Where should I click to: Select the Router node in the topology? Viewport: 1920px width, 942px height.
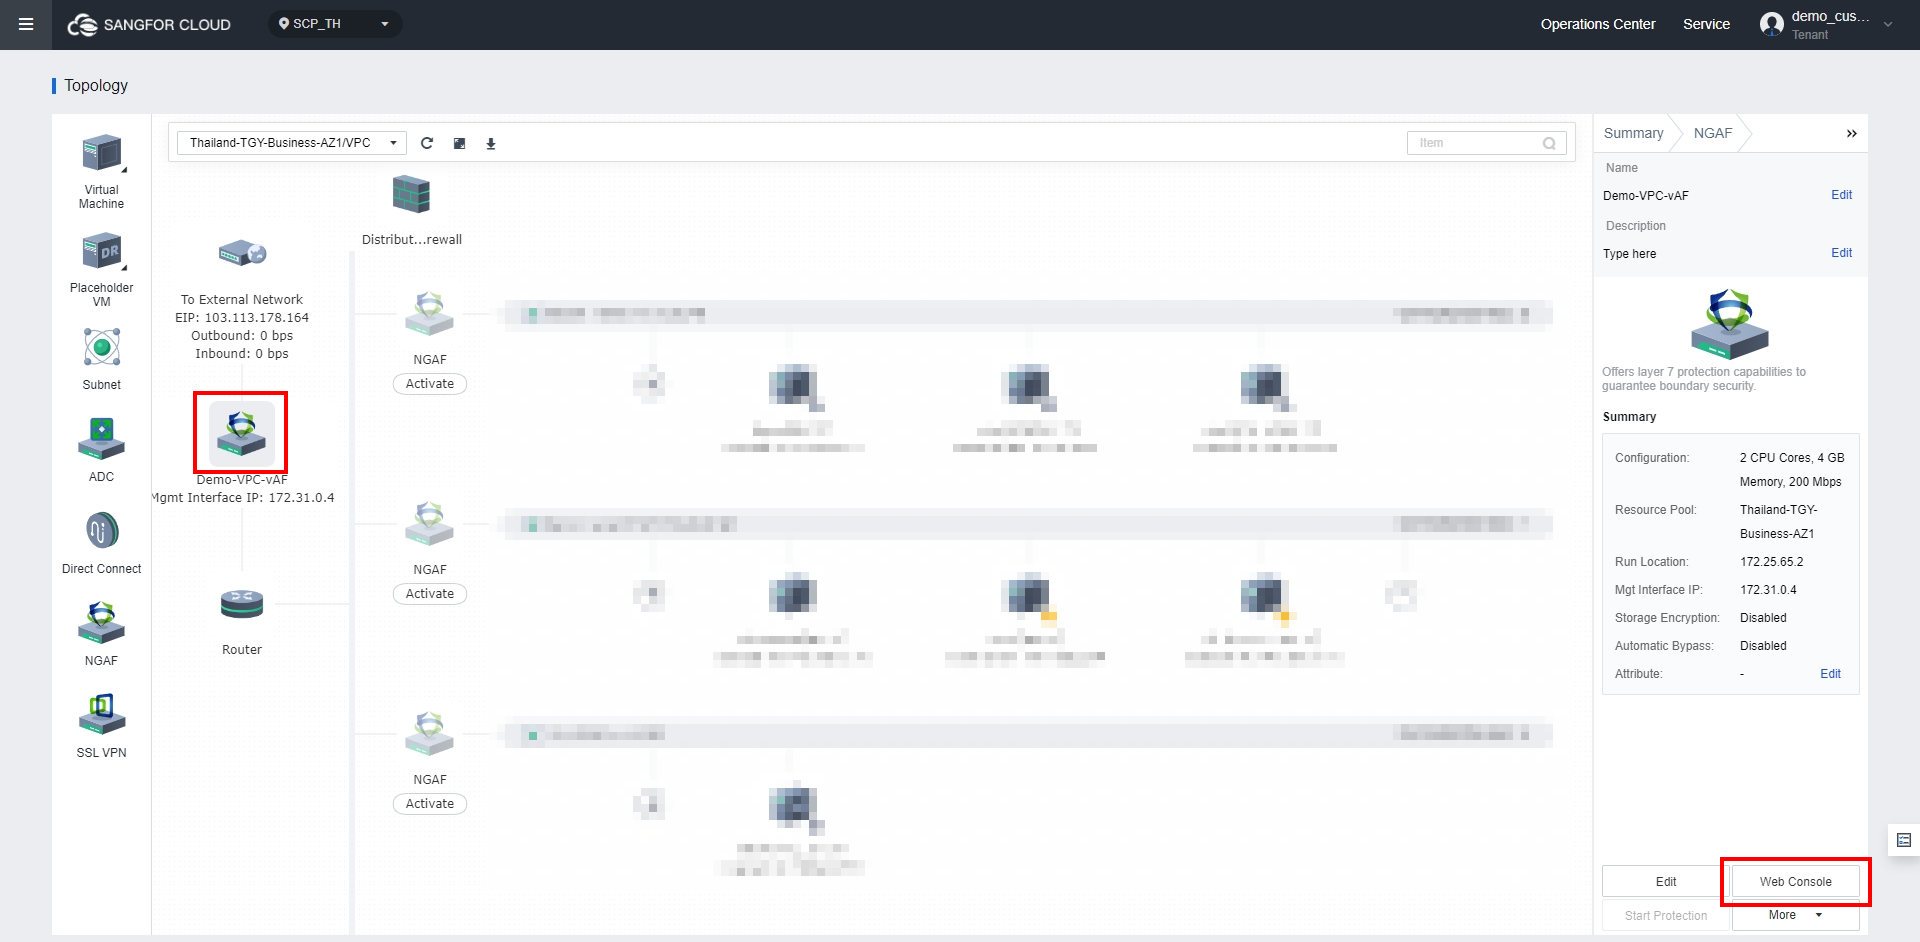click(x=241, y=604)
